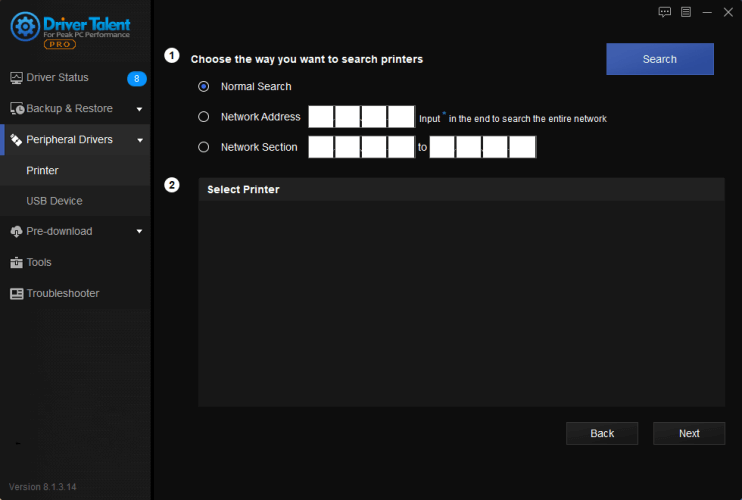The image size is (742, 500).
Task: Click fourth octet of Network Section start
Action: (401, 147)
